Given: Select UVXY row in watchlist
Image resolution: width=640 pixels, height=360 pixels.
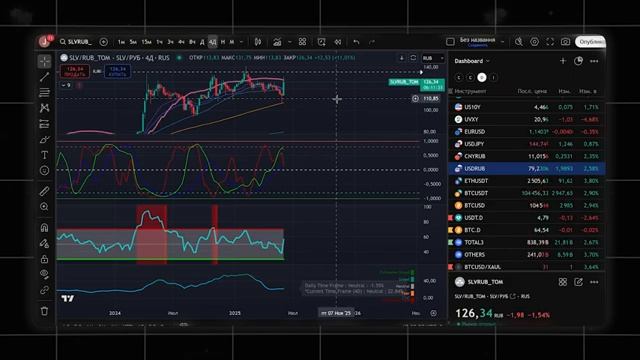Looking at the screenshot, I should [527, 119].
